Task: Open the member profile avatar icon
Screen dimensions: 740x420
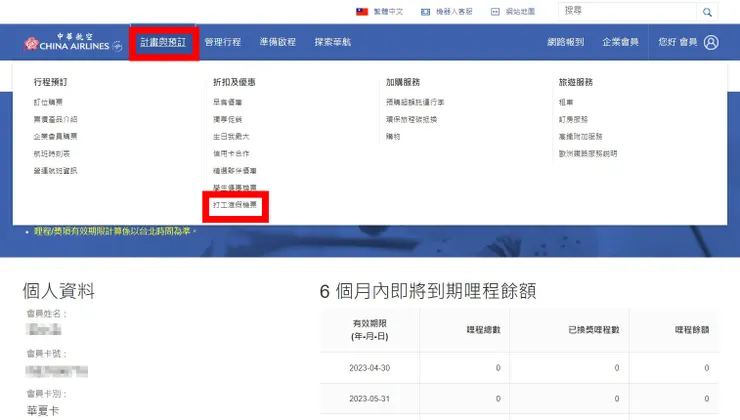Action: [x=711, y=42]
